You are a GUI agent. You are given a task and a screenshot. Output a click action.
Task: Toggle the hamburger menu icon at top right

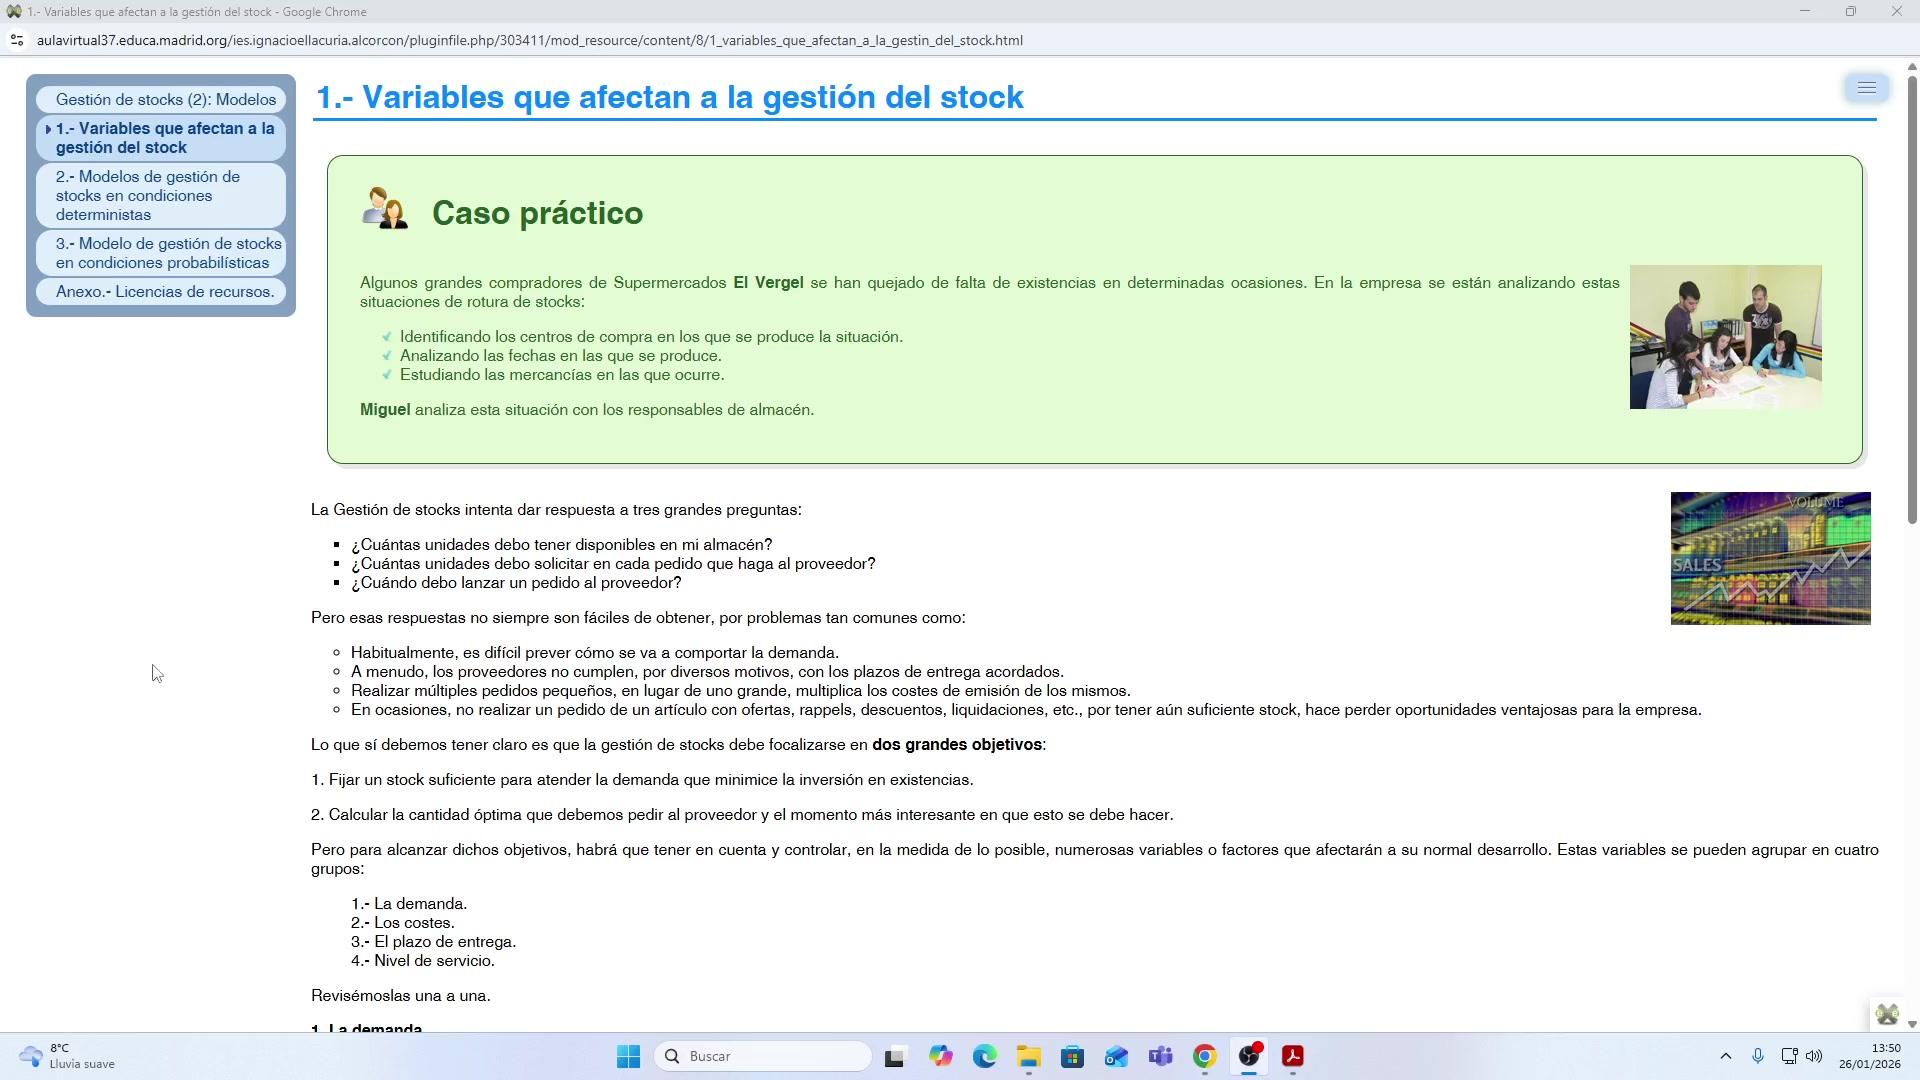(x=1866, y=88)
